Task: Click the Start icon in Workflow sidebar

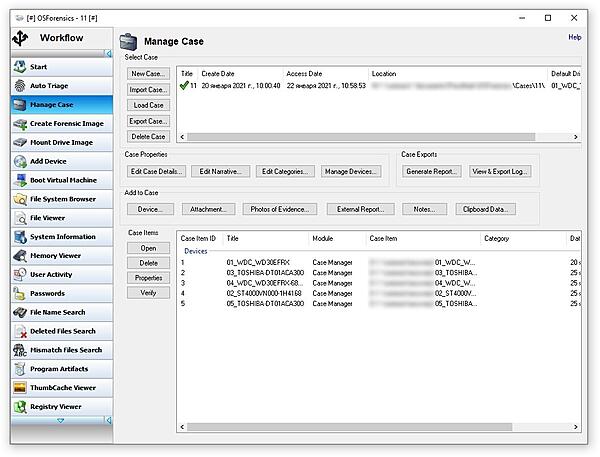Action: coord(20,67)
